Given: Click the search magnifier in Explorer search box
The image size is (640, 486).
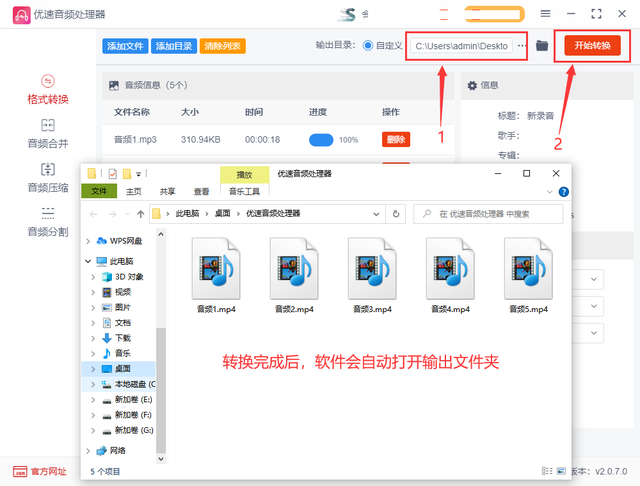Looking at the screenshot, I should (427, 213).
